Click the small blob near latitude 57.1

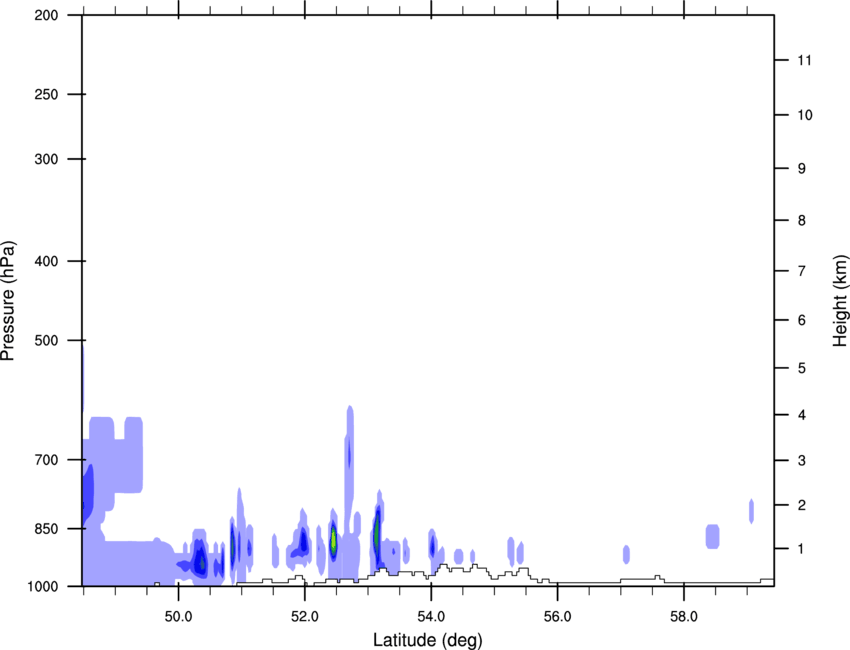[626, 554]
